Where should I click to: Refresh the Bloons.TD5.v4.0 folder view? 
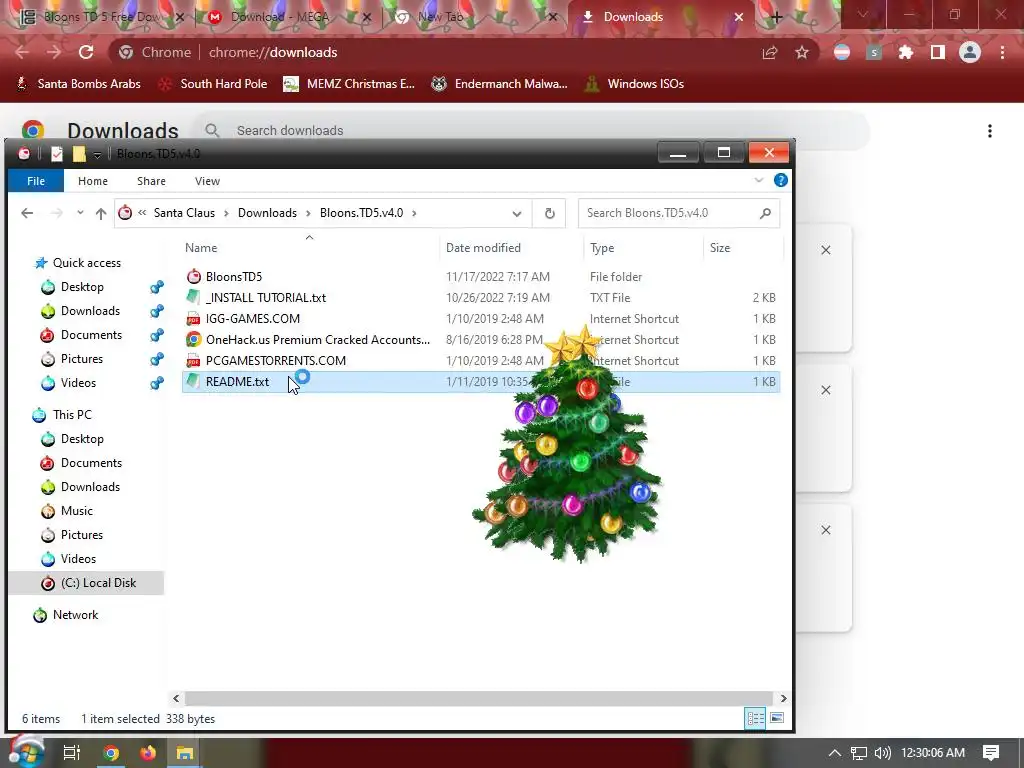click(x=550, y=213)
